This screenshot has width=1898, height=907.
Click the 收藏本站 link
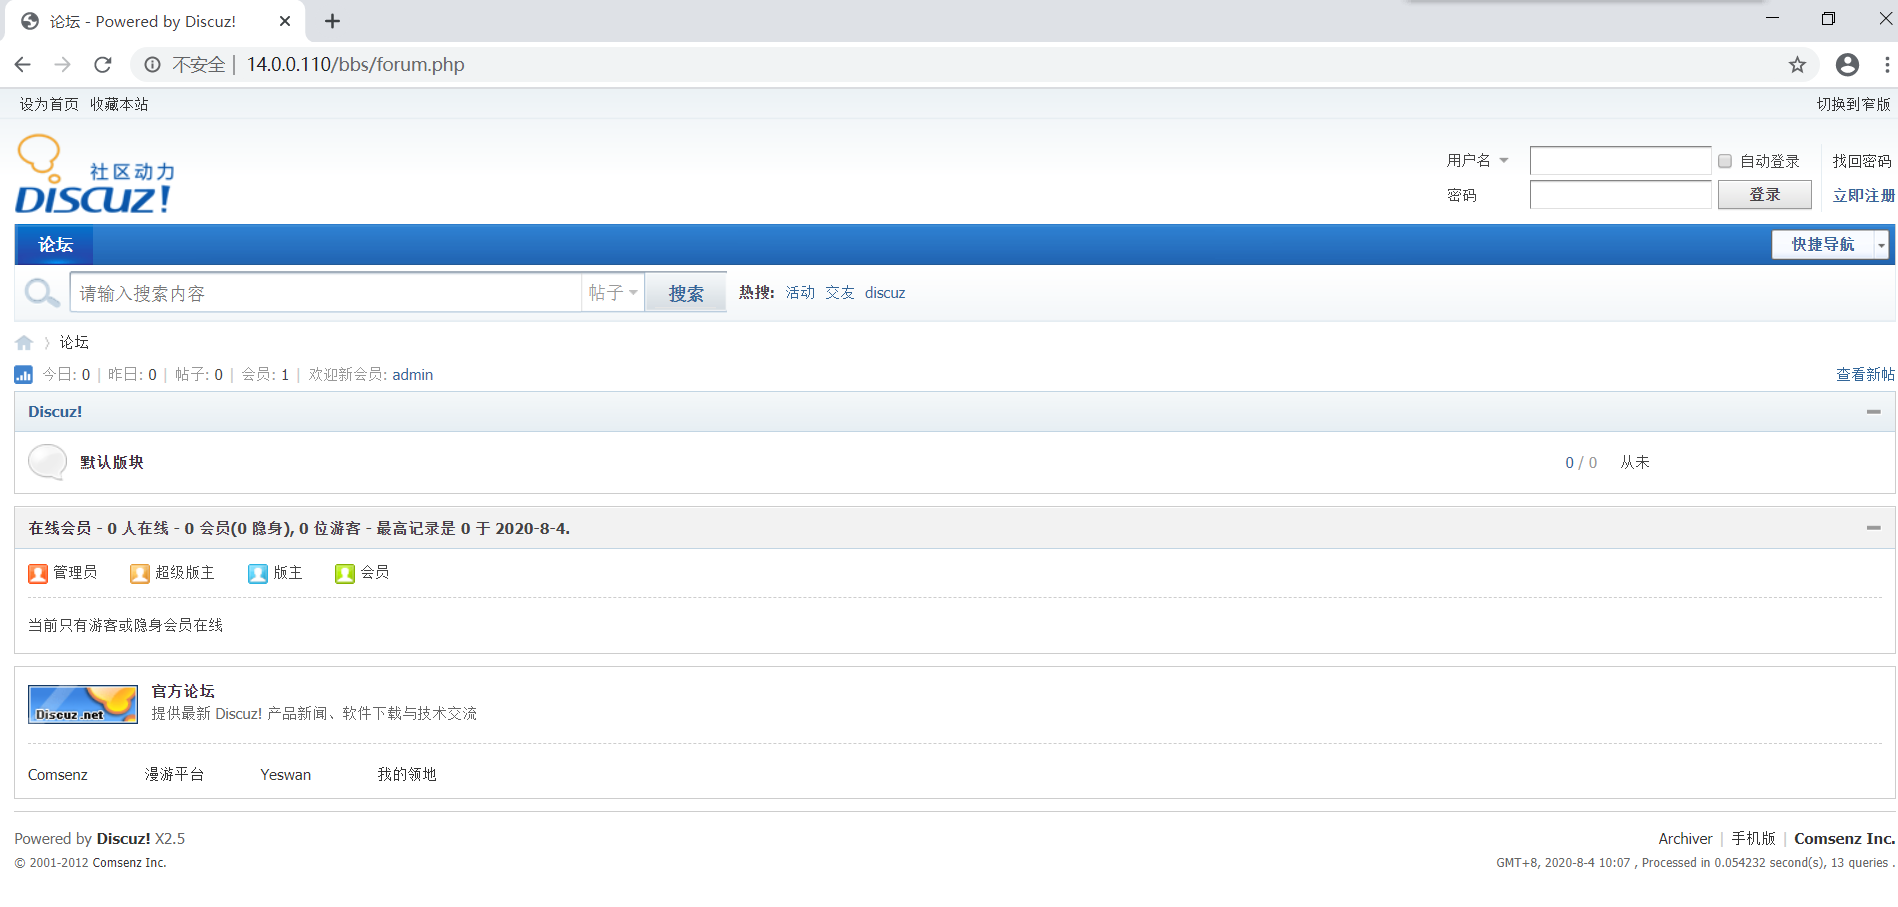119,104
